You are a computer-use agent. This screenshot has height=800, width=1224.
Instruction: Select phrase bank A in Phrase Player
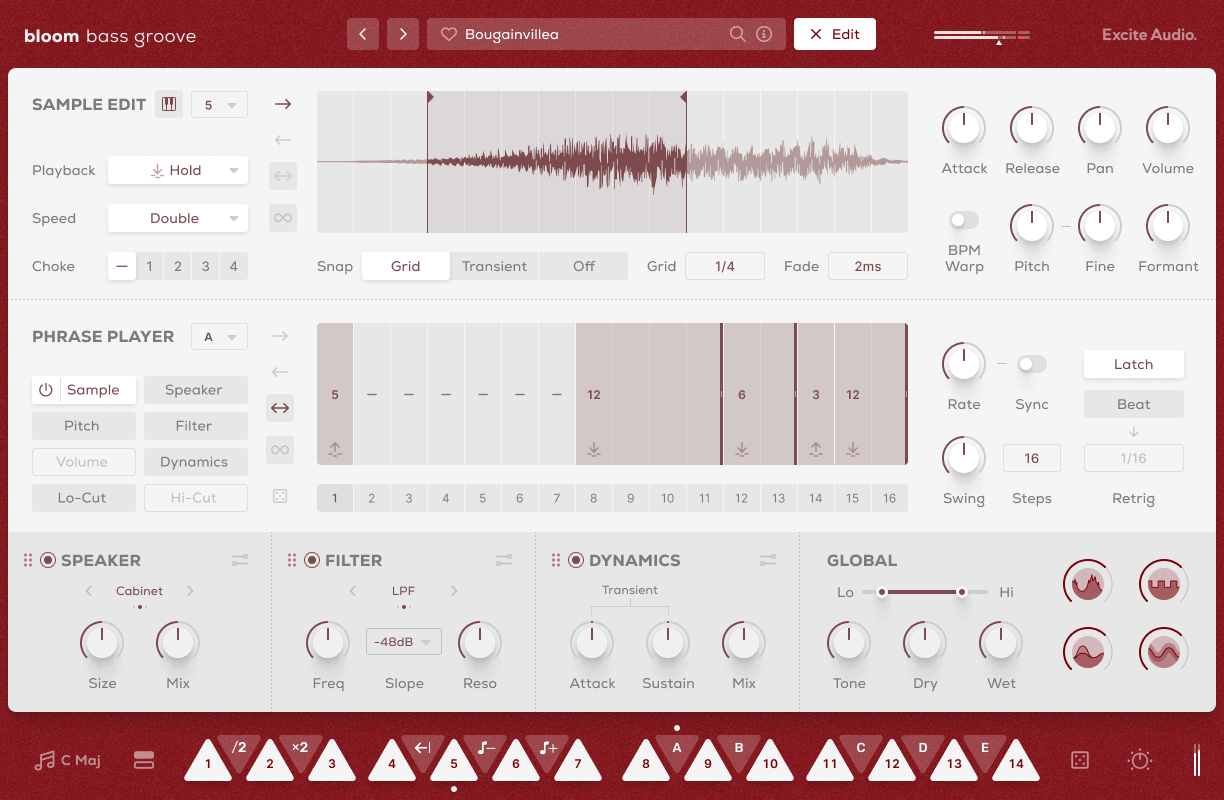tap(219, 336)
